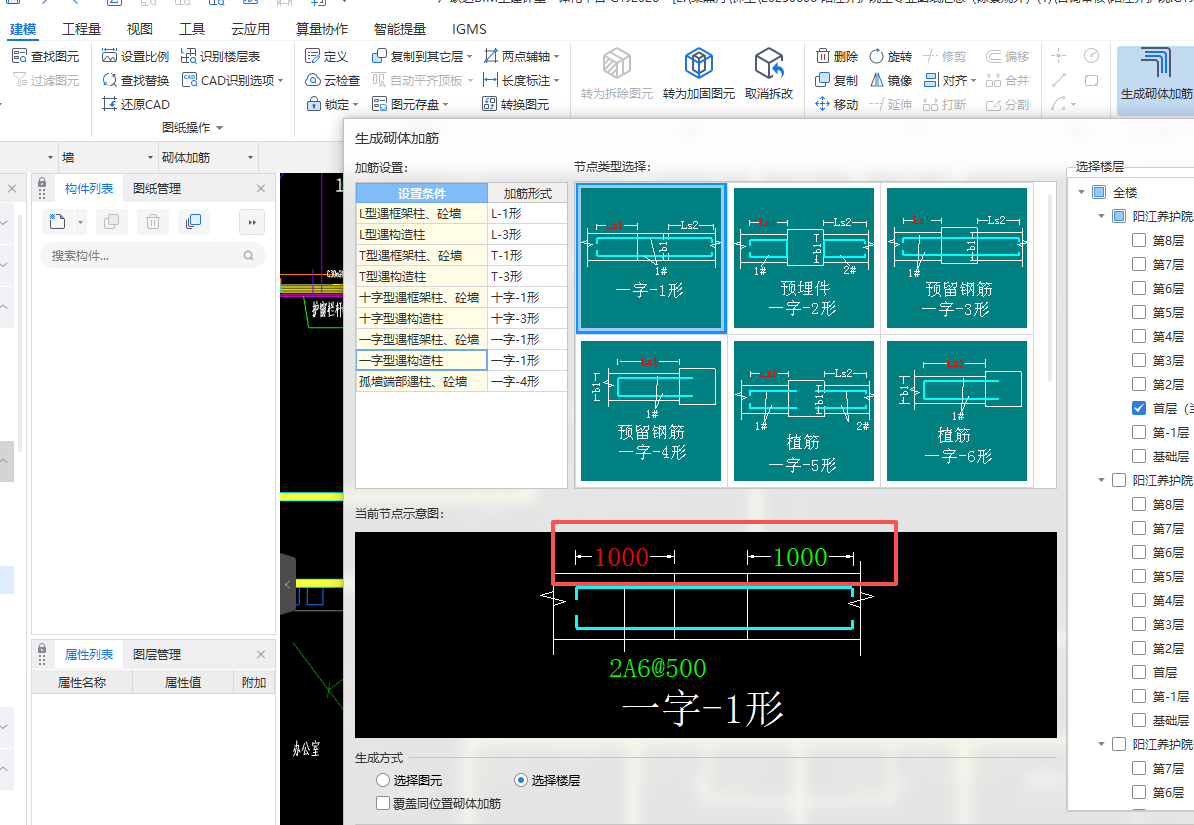Open the 锁定 dropdown arrow
The image size is (1194, 825).
[x=356, y=105]
